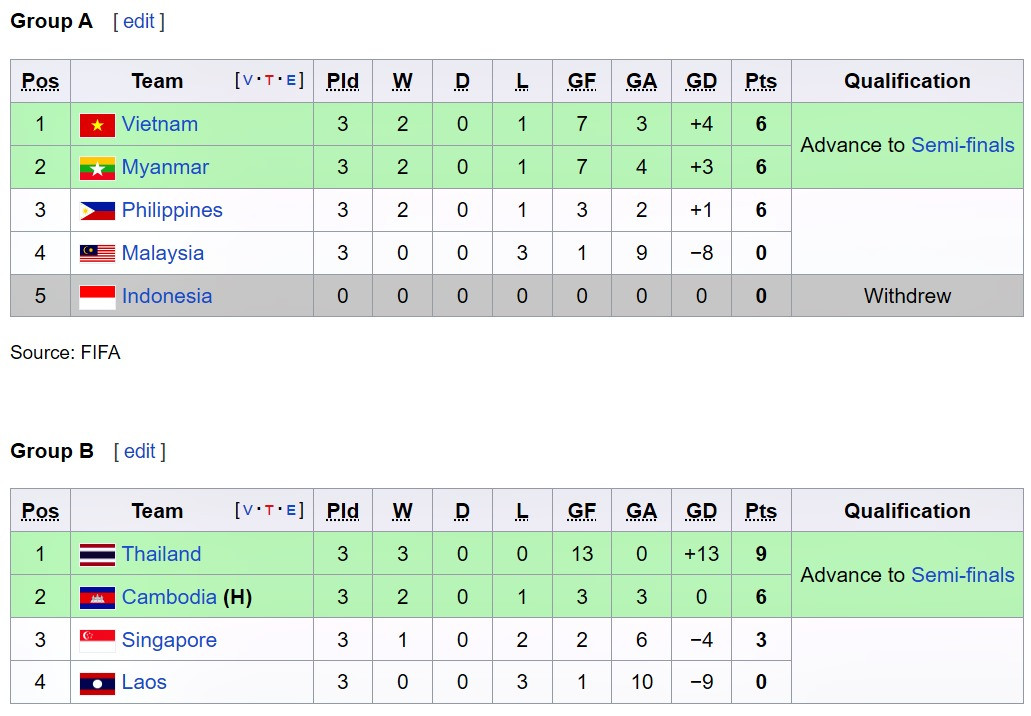Open the Group A edit link

(x=139, y=21)
